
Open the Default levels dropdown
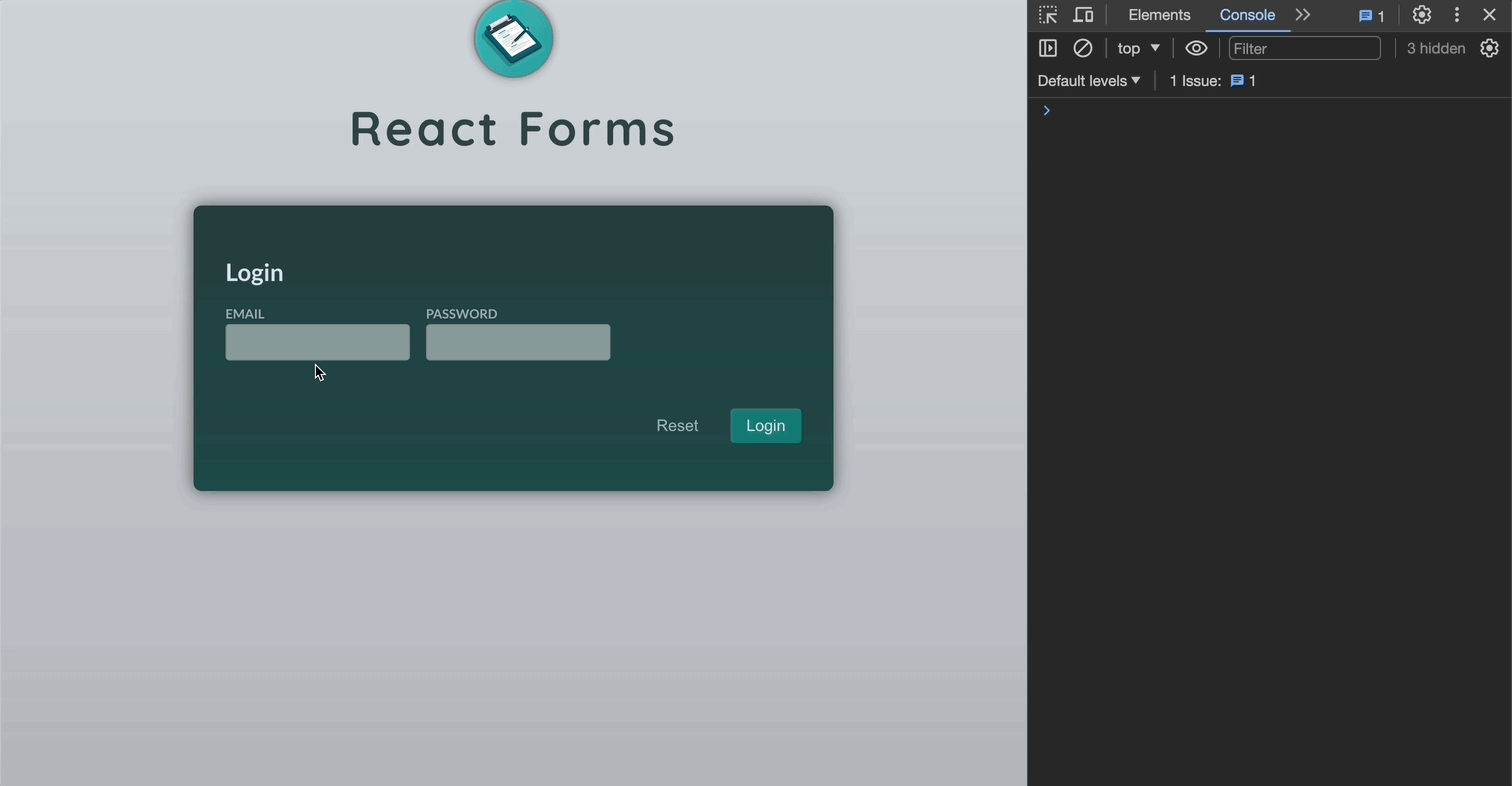tap(1088, 81)
